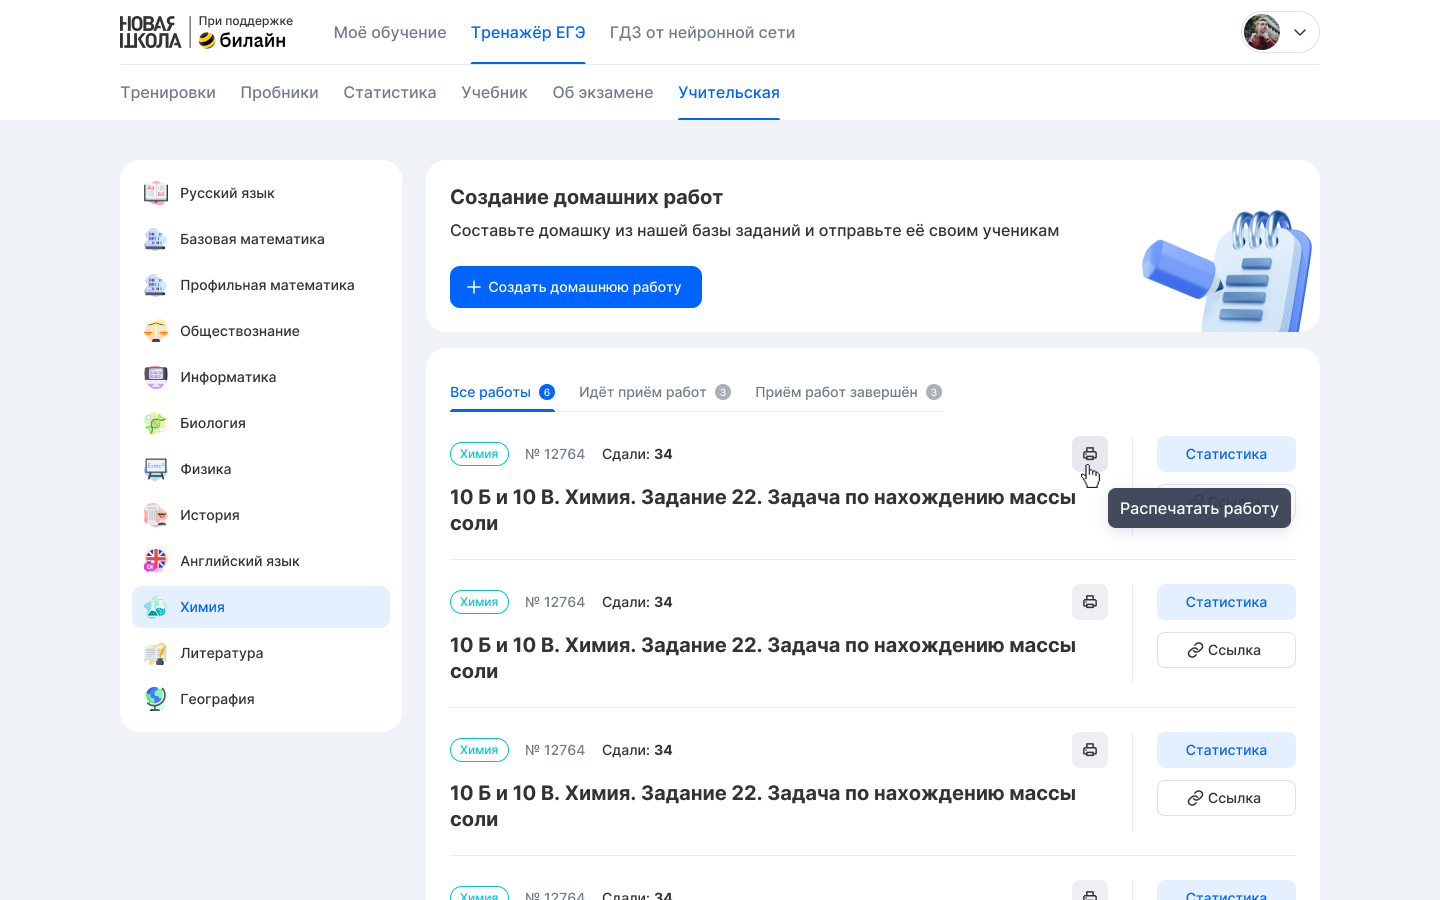Click the География globe icon

pyautogui.click(x=155, y=699)
